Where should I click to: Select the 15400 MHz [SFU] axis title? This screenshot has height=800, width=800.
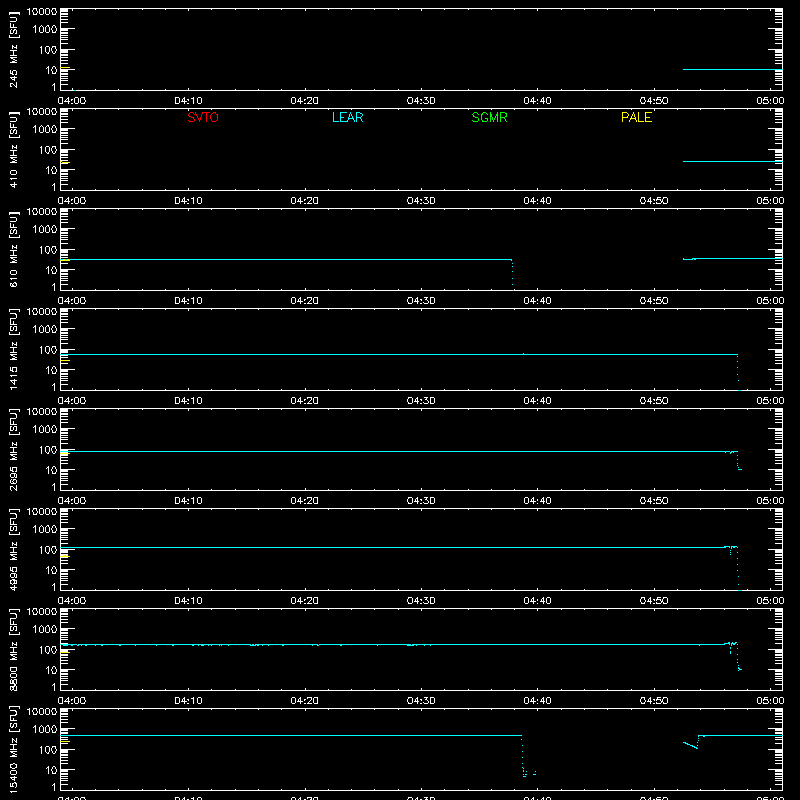(13, 750)
